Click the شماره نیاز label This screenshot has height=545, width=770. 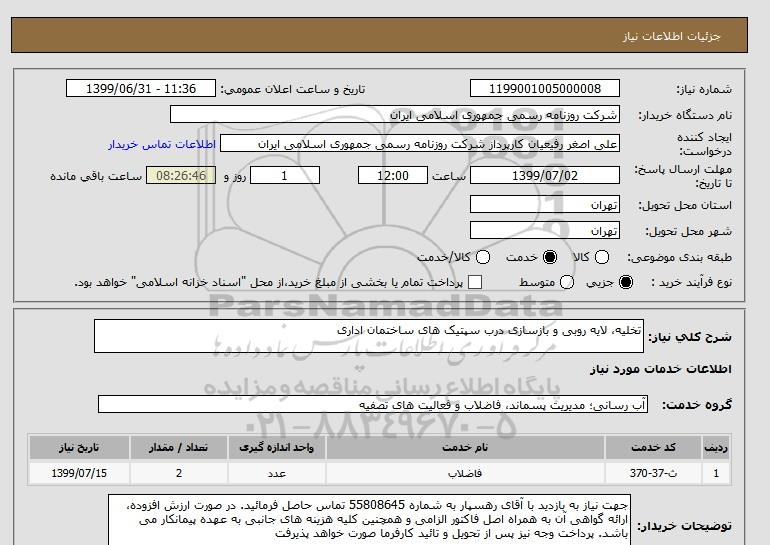pos(704,89)
